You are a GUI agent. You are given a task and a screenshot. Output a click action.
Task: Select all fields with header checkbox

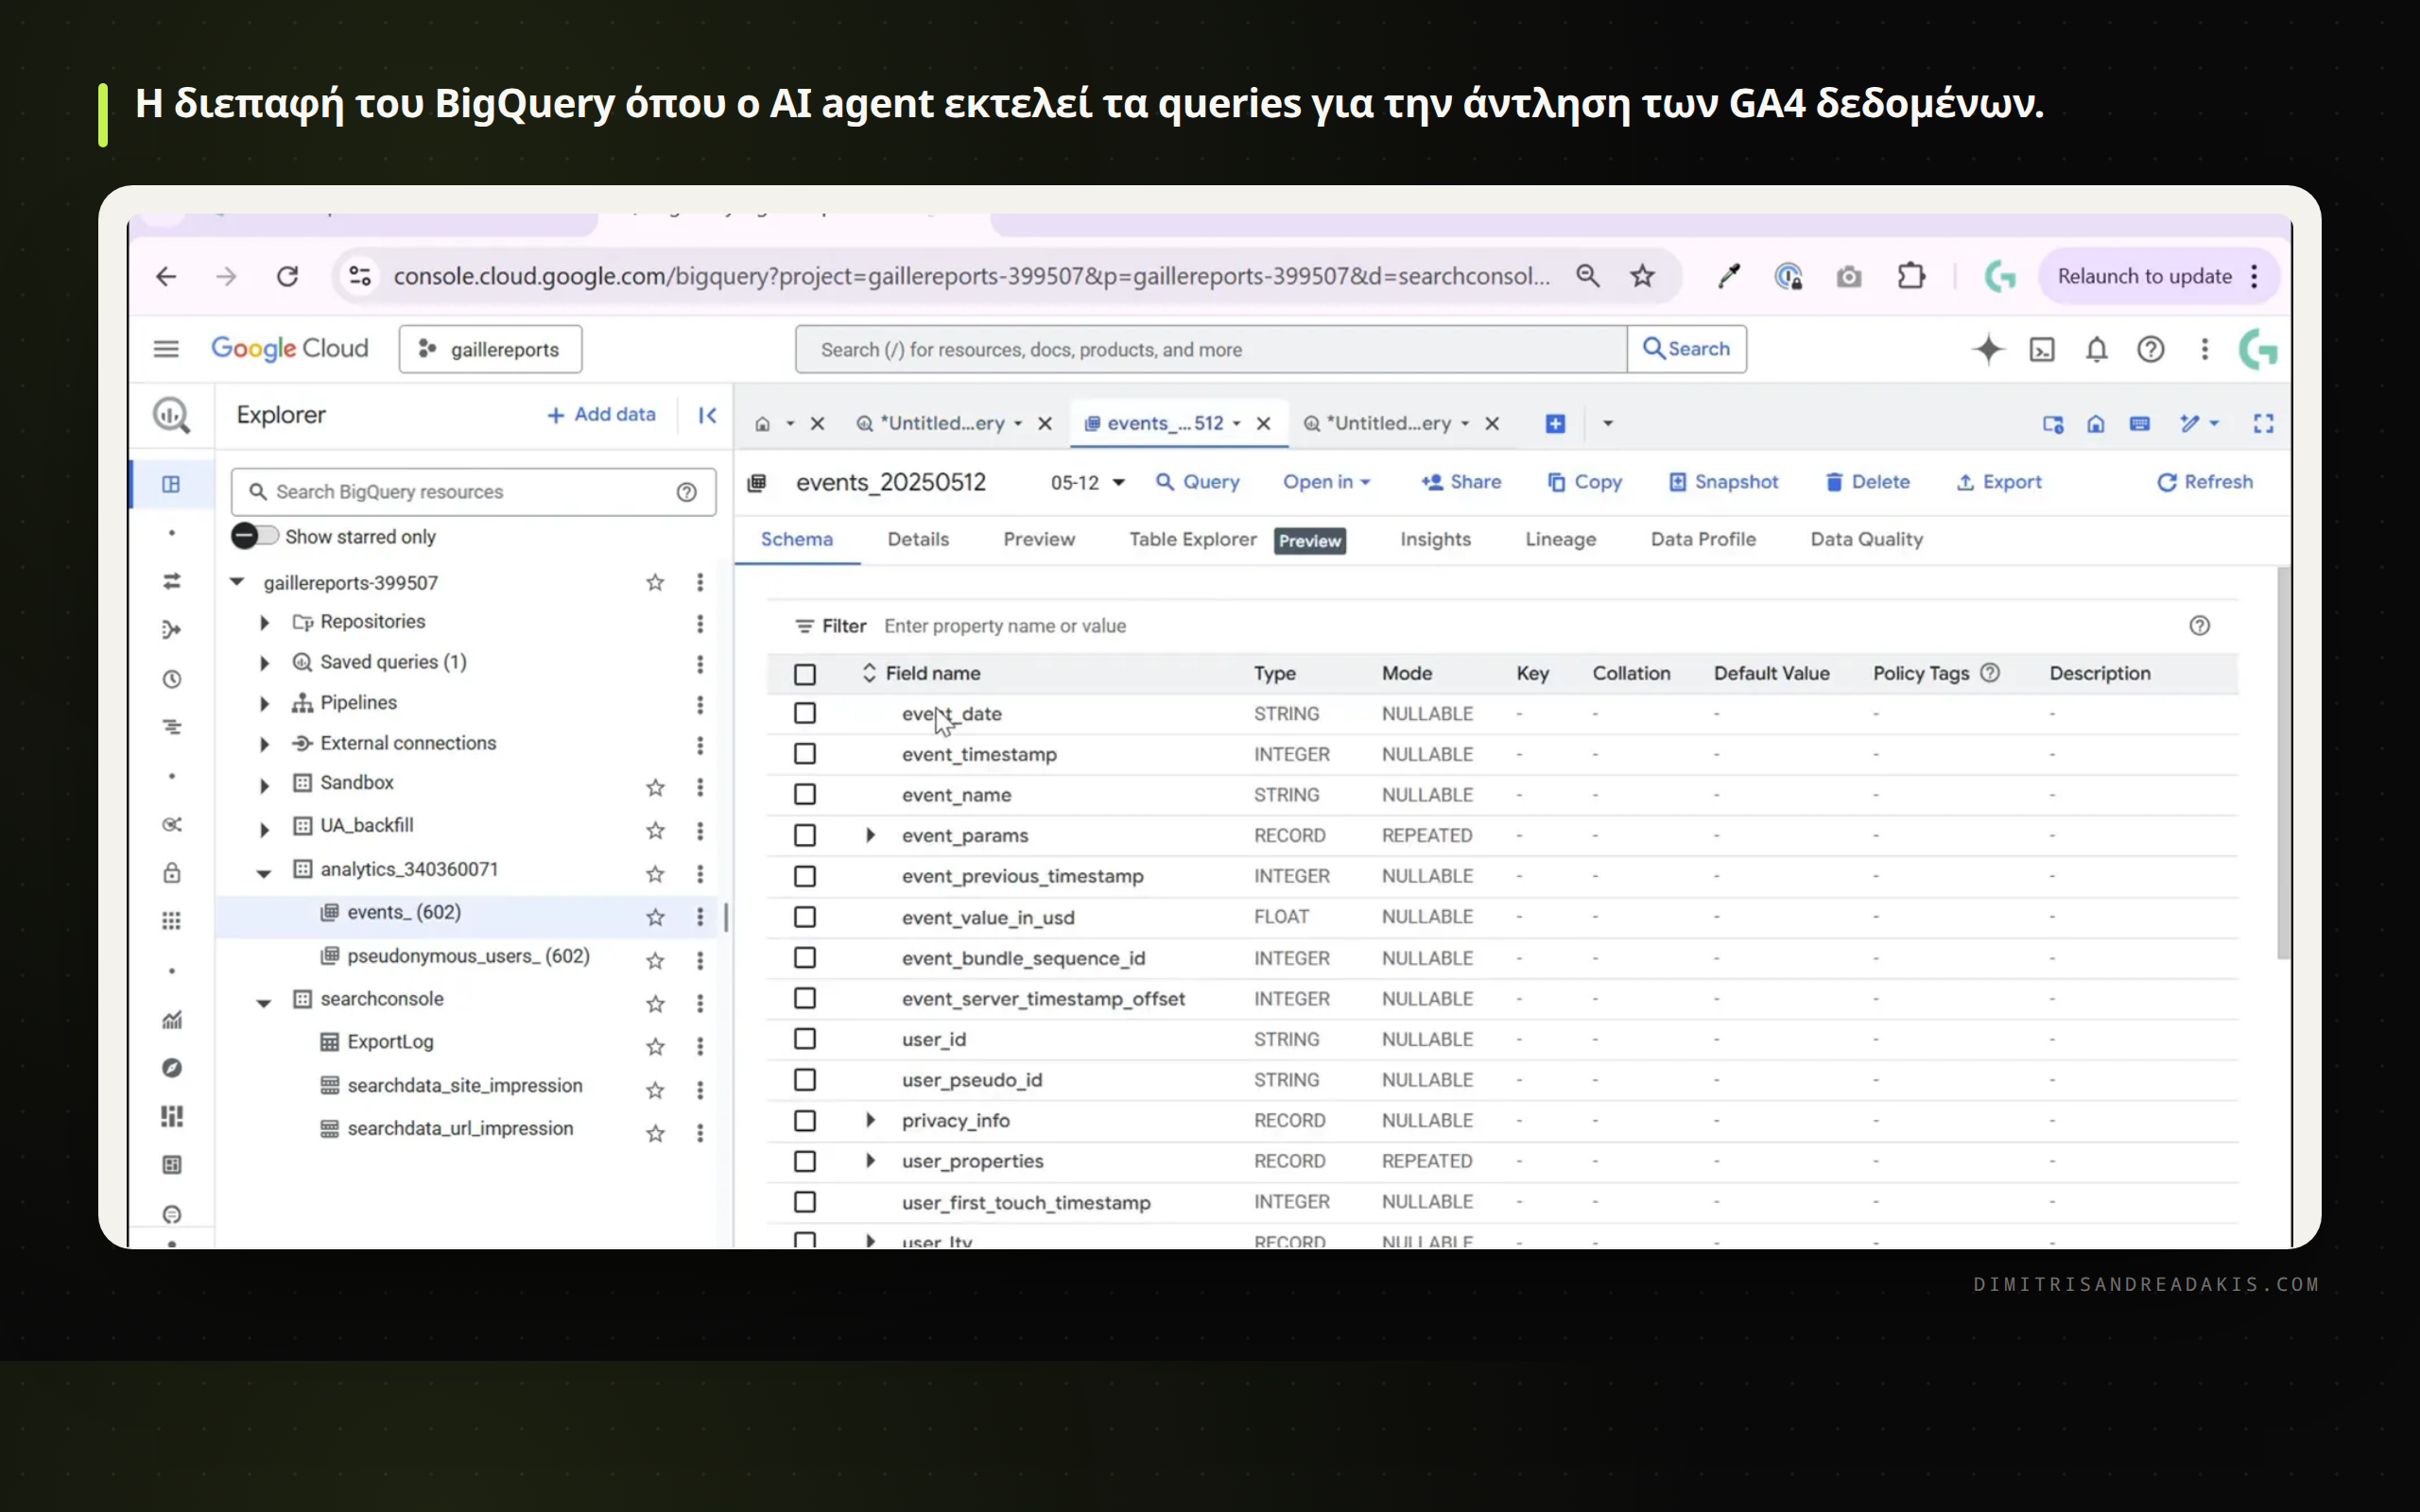pos(805,674)
